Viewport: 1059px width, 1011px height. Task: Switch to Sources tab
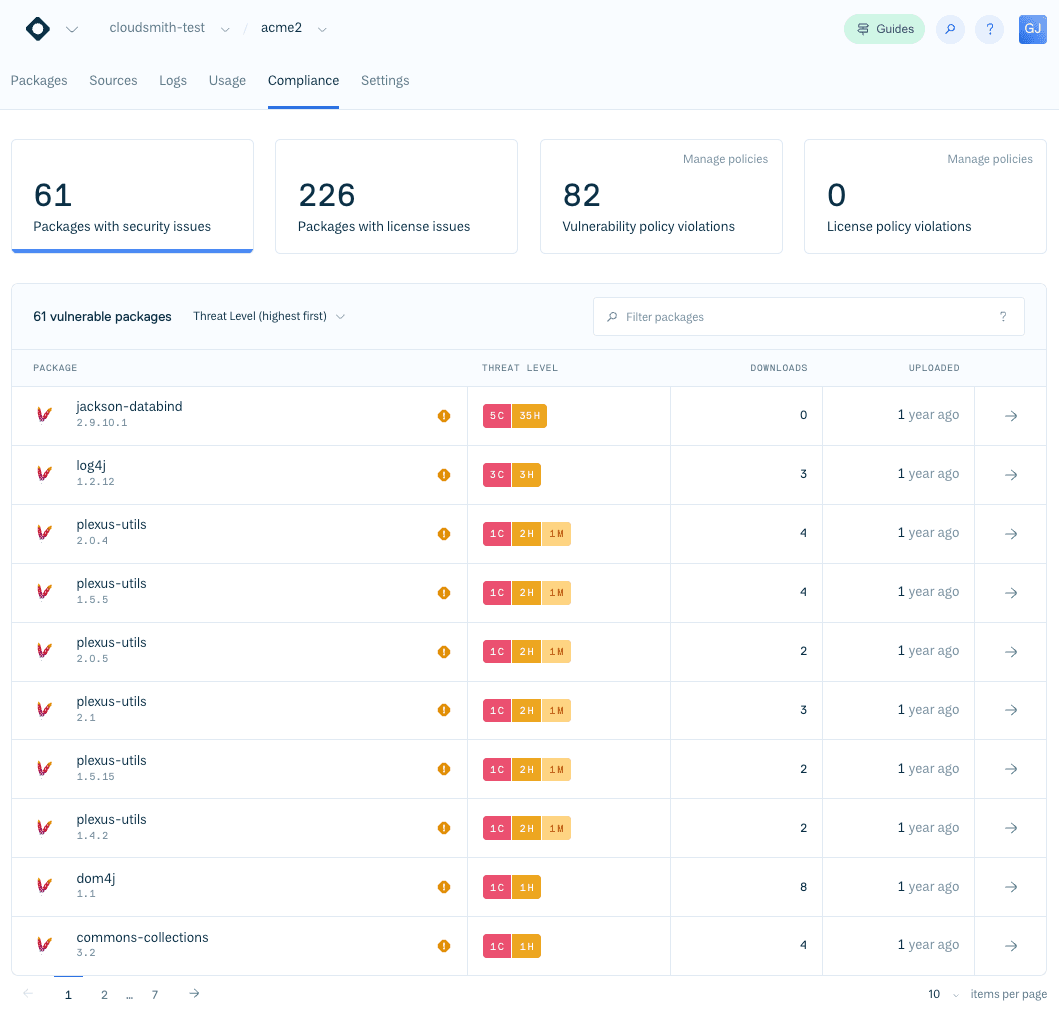pos(113,80)
